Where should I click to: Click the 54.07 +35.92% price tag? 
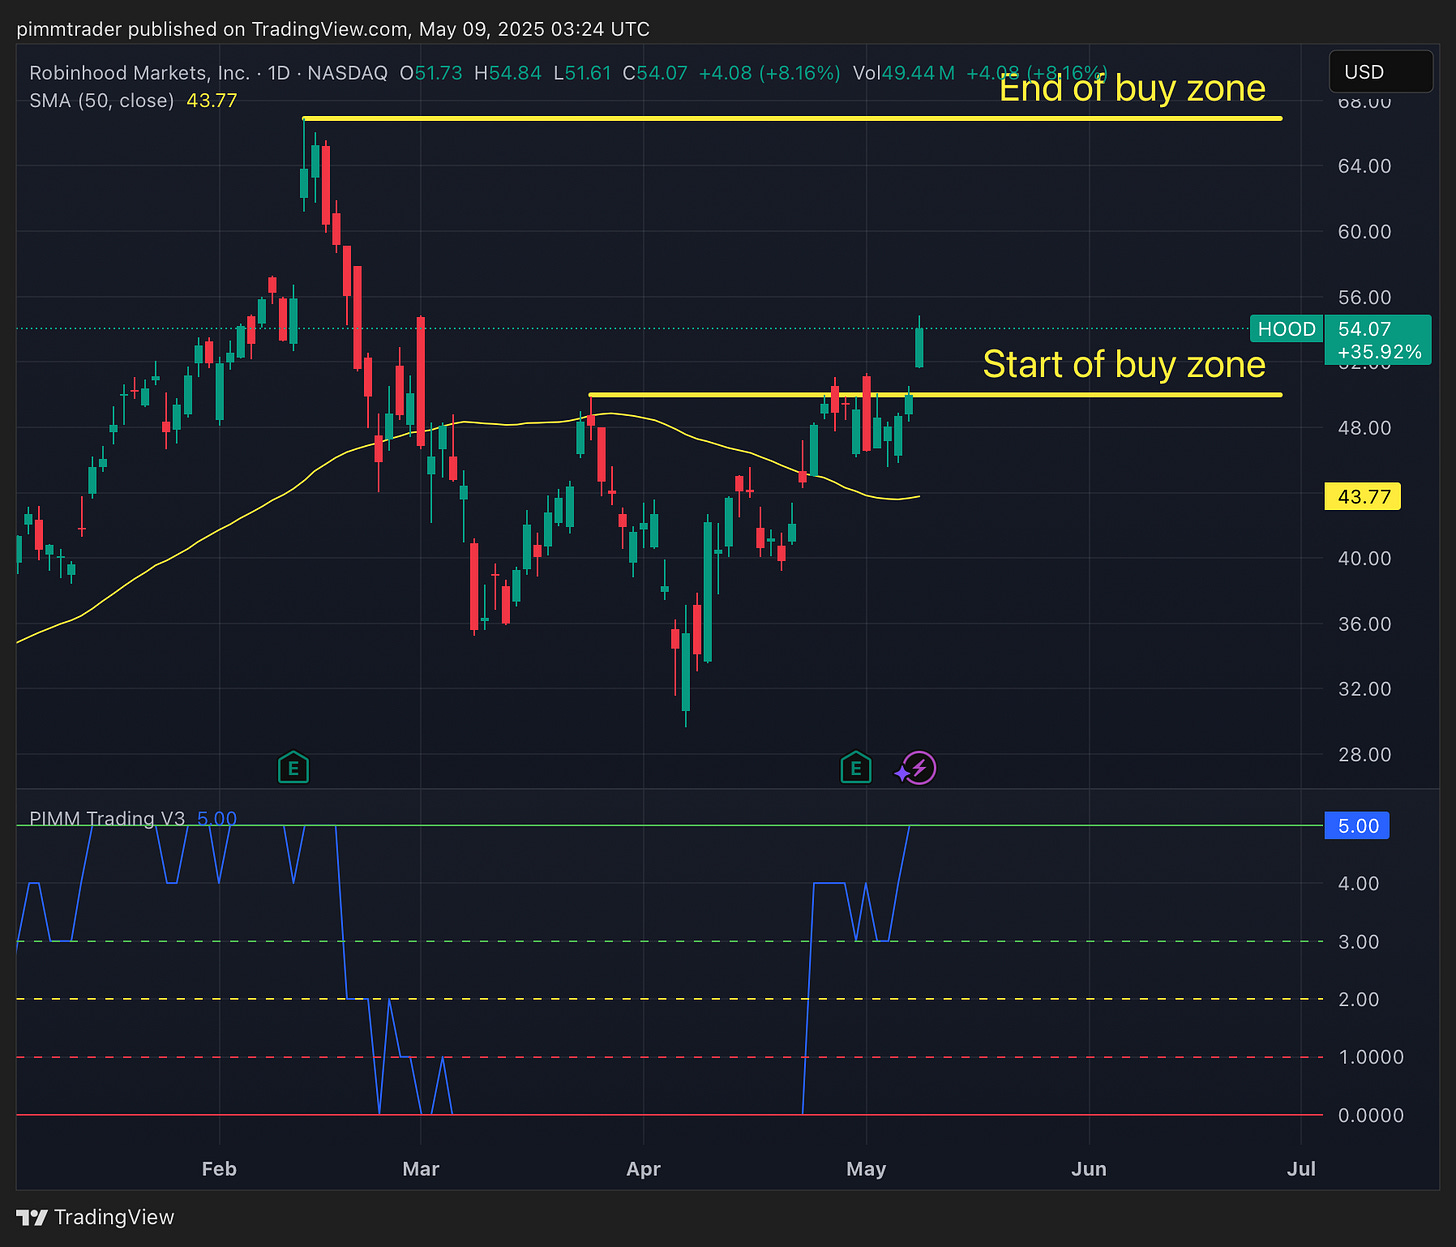click(x=1378, y=340)
